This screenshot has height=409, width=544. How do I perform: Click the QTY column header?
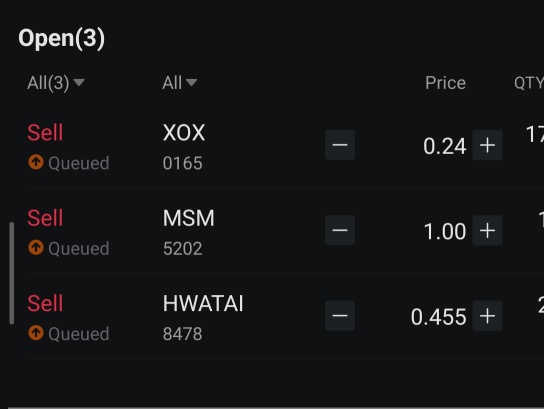[529, 83]
